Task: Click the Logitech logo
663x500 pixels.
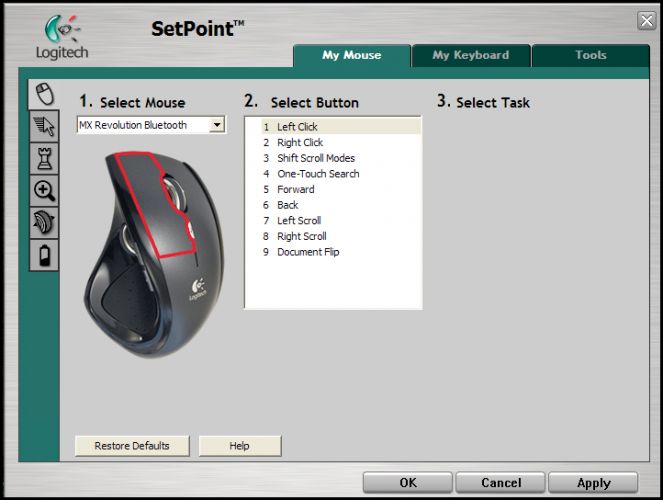Action: 62,37
